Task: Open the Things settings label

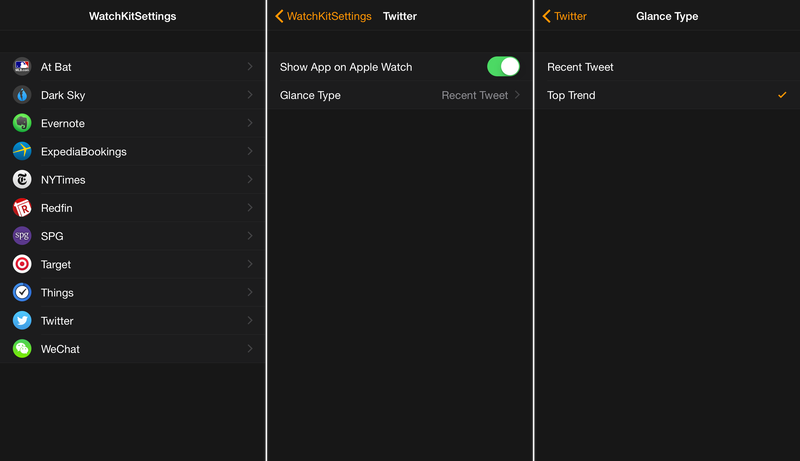Action: [x=57, y=293]
